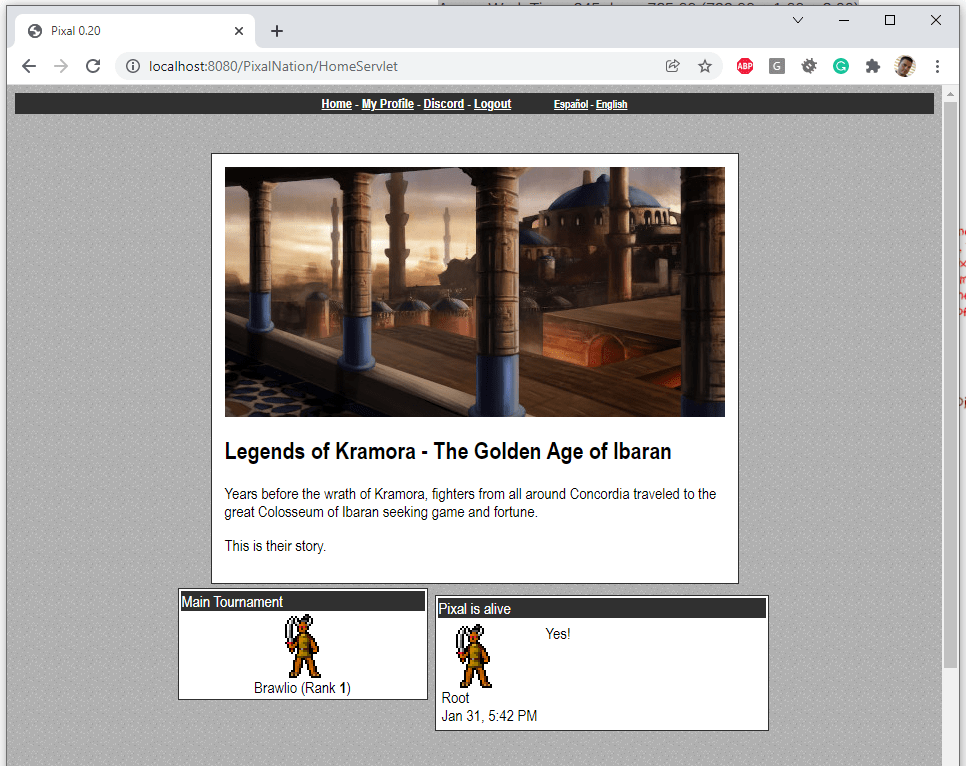This screenshot has width=966, height=766.
Task: Click the Ibaran colosseum banner image
Action: [x=474, y=291]
